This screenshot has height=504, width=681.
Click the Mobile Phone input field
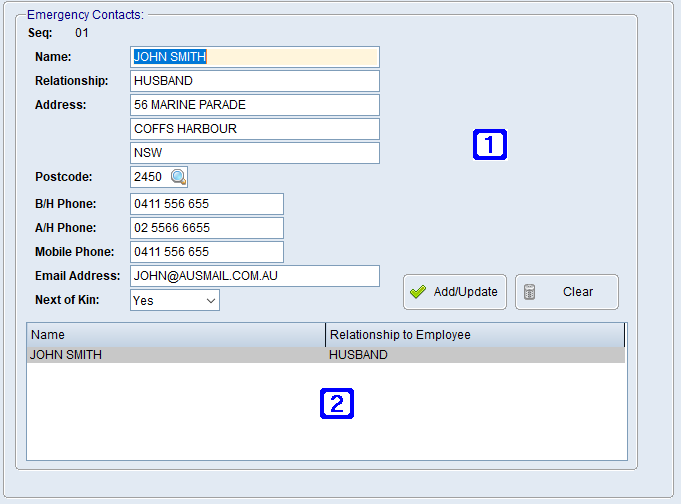(207, 252)
